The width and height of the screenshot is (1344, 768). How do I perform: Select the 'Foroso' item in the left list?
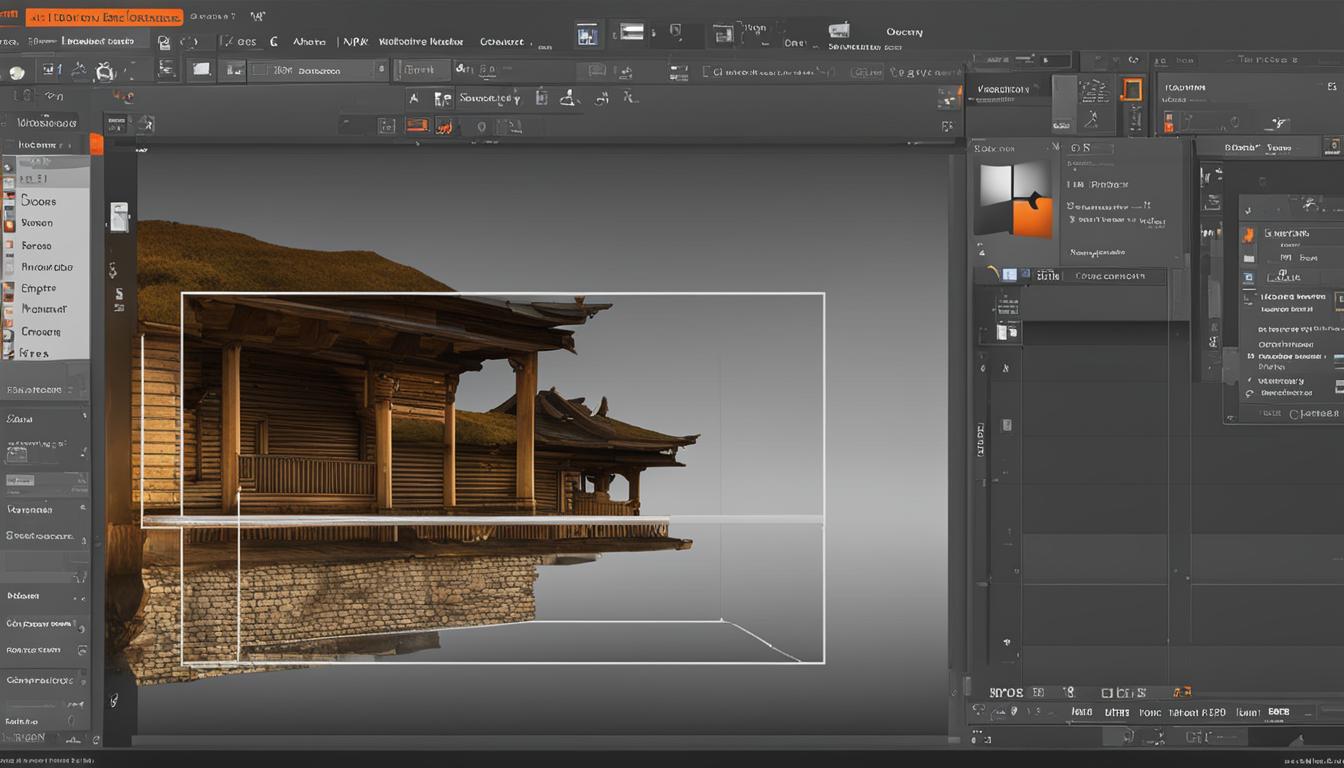pyautogui.click(x=37, y=245)
